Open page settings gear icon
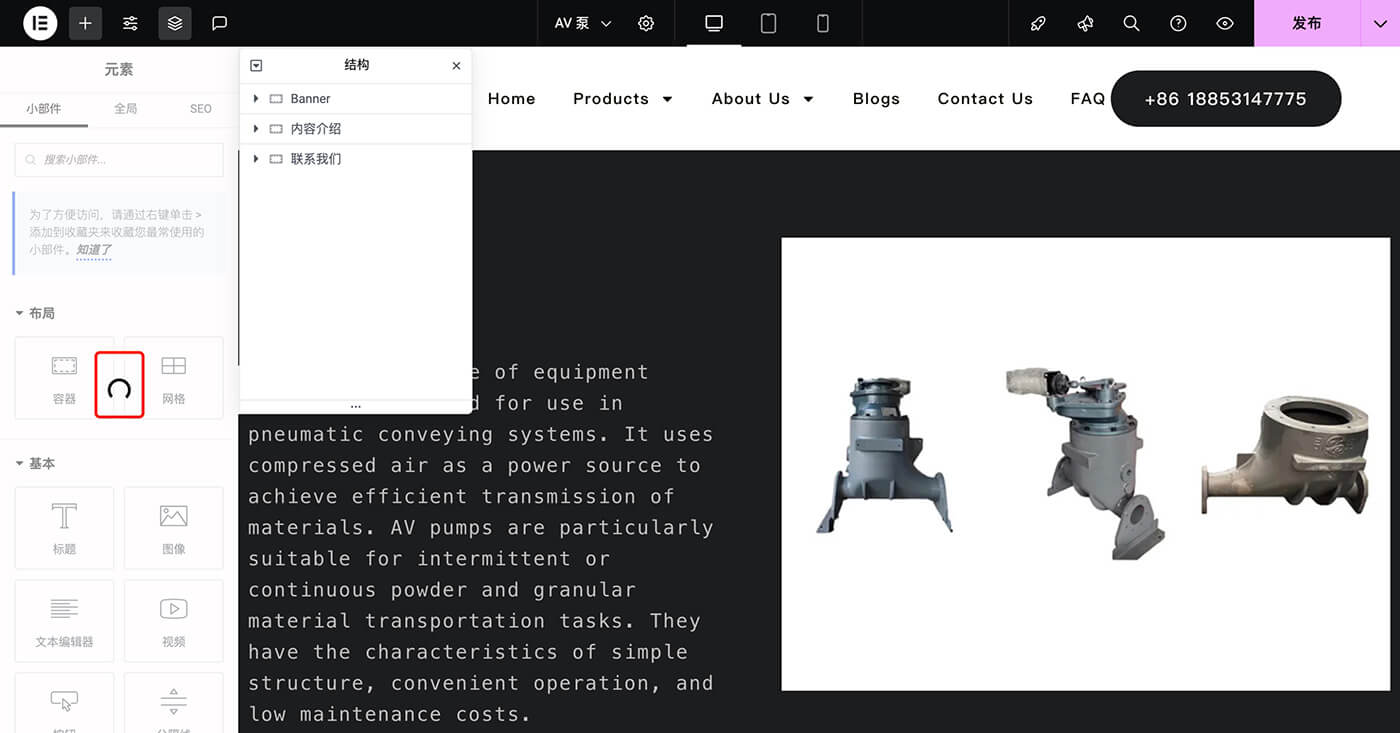This screenshot has width=1400, height=733. [x=646, y=23]
